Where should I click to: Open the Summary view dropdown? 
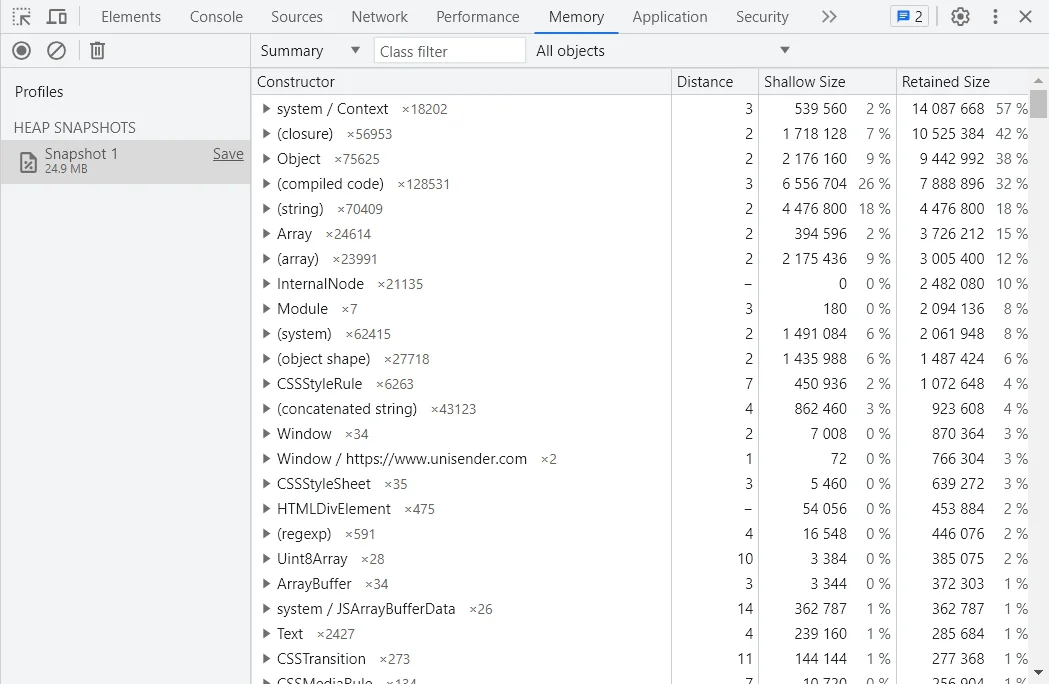pyautogui.click(x=310, y=51)
